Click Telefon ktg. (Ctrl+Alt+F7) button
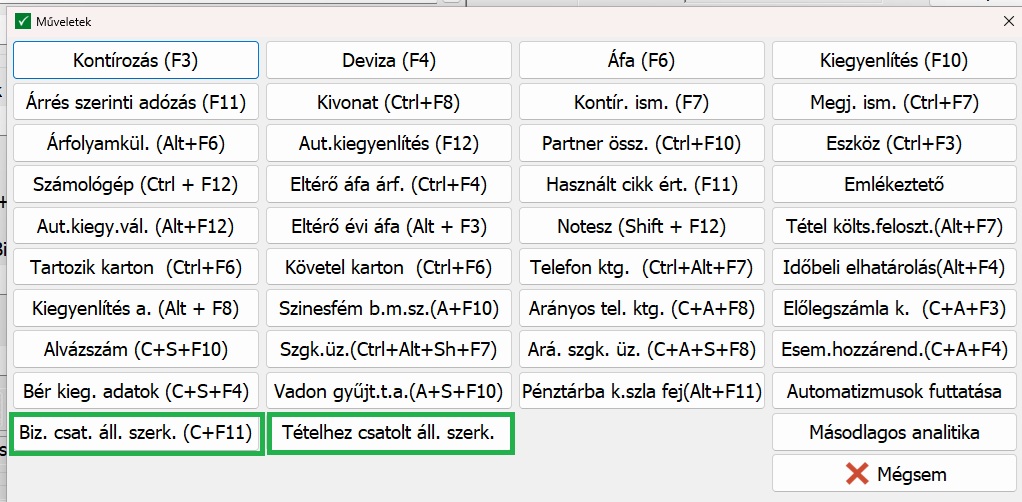The width and height of the screenshot is (1022, 502). coord(641,268)
